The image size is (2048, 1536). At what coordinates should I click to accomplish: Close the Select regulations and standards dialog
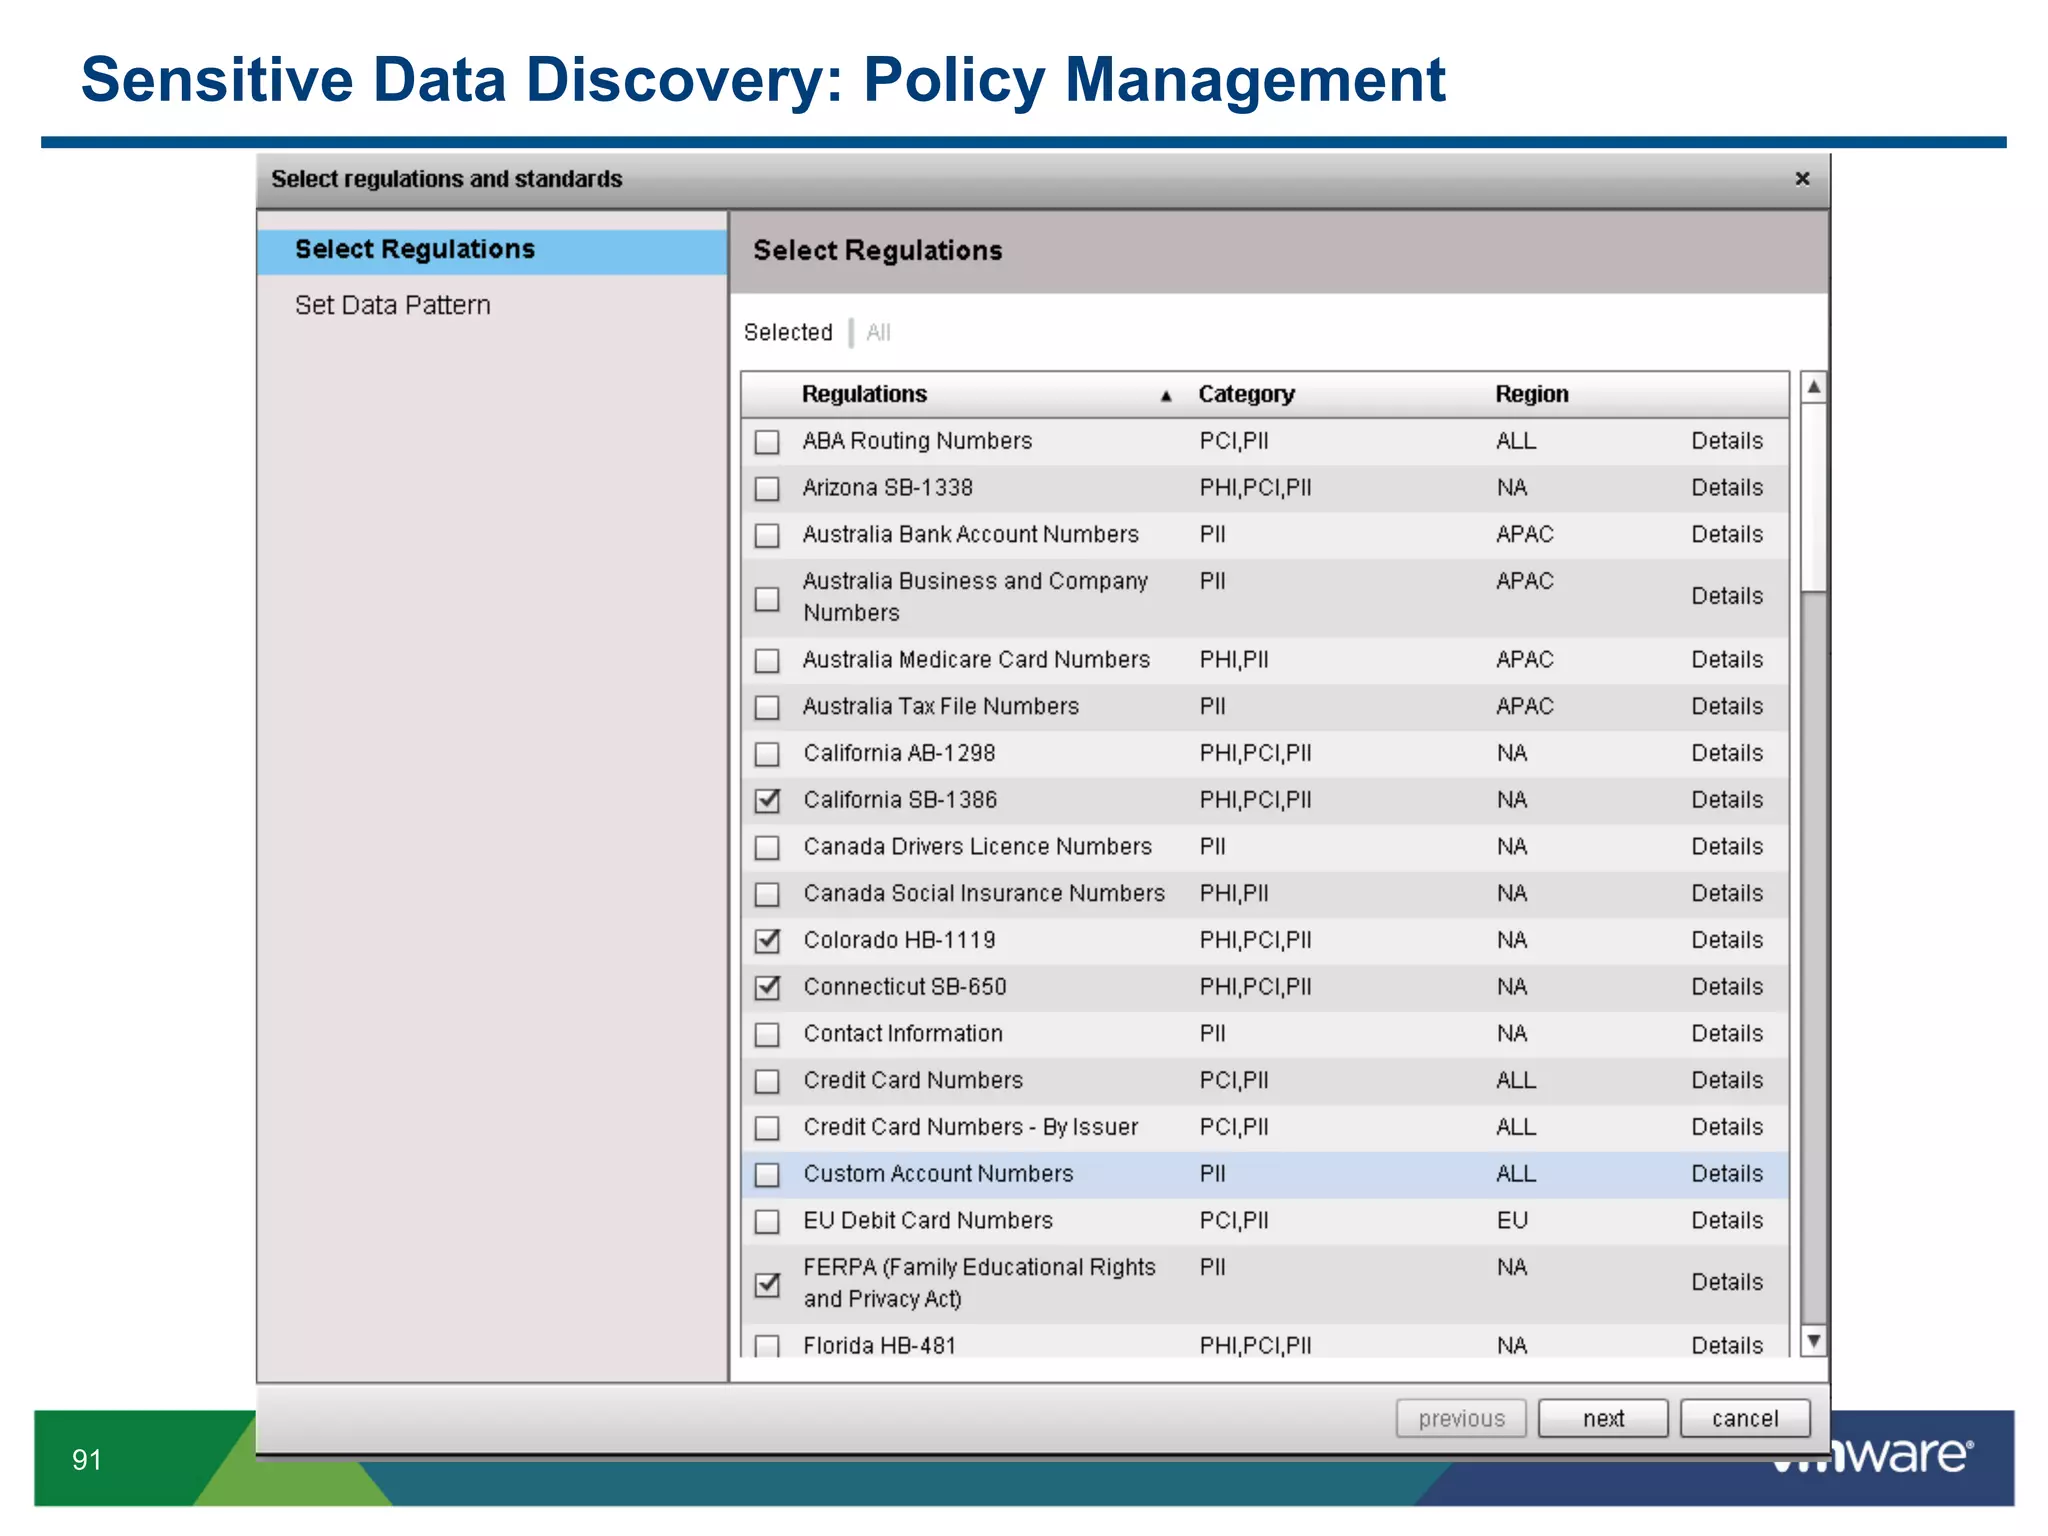click(1802, 179)
